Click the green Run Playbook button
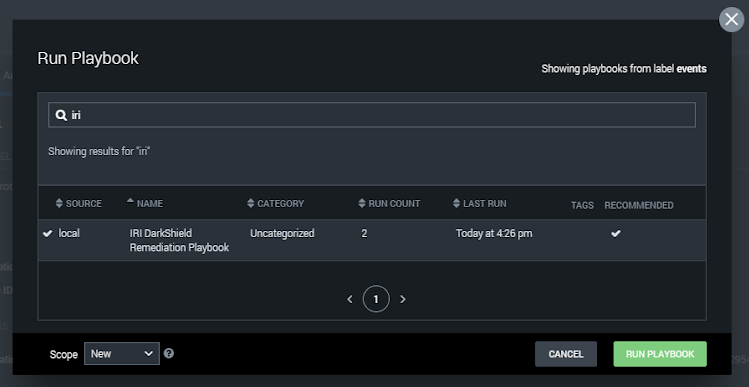 (660, 354)
